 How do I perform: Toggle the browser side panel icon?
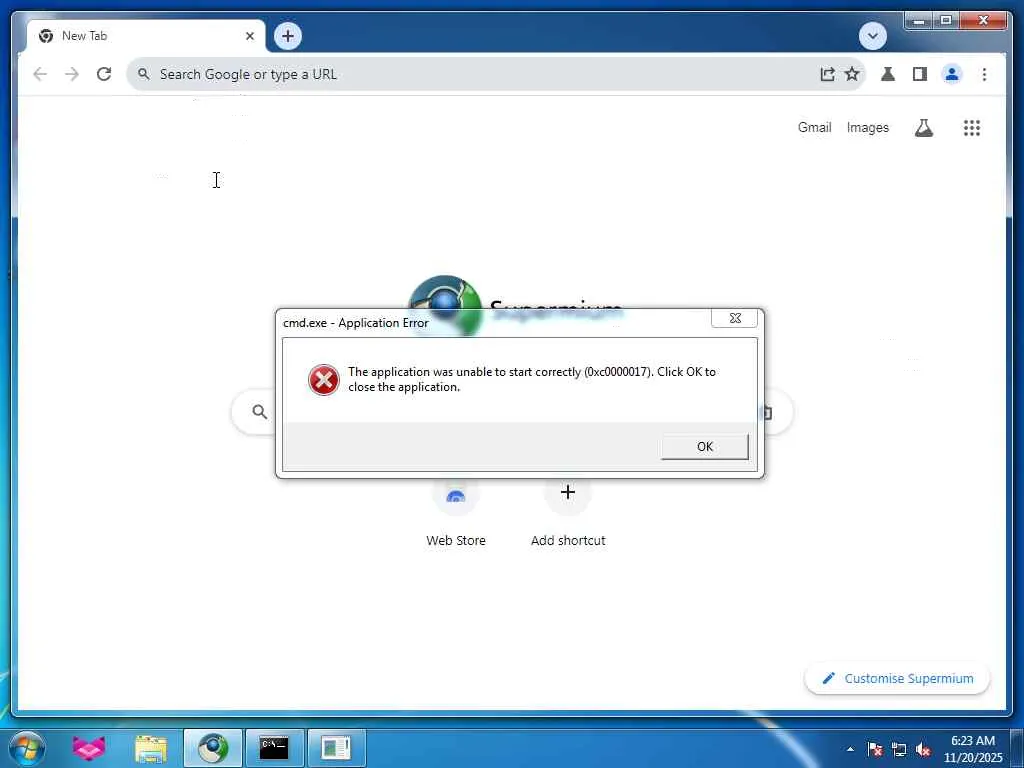pyautogui.click(x=920, y=74)
